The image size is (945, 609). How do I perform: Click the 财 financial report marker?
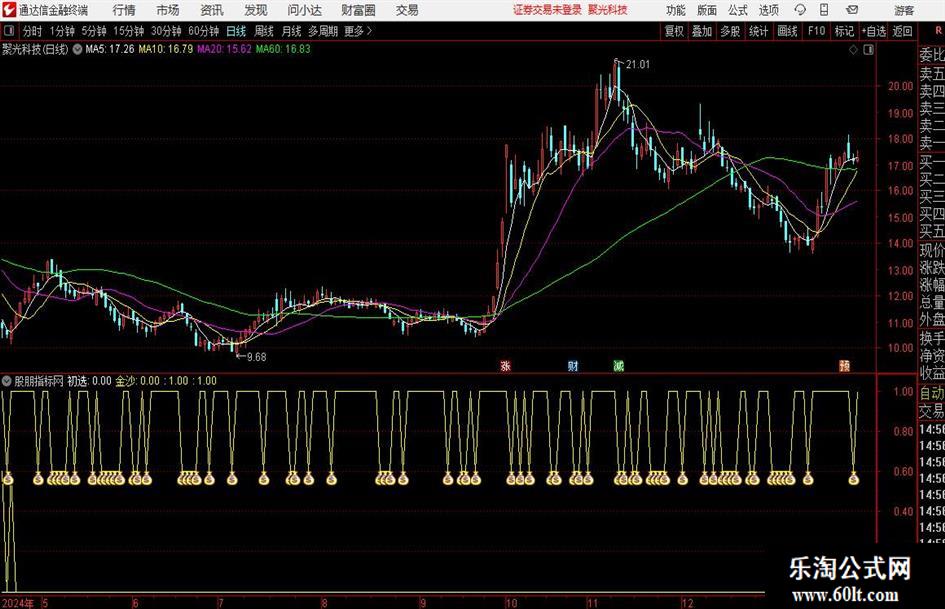click(x=573, y=365)
